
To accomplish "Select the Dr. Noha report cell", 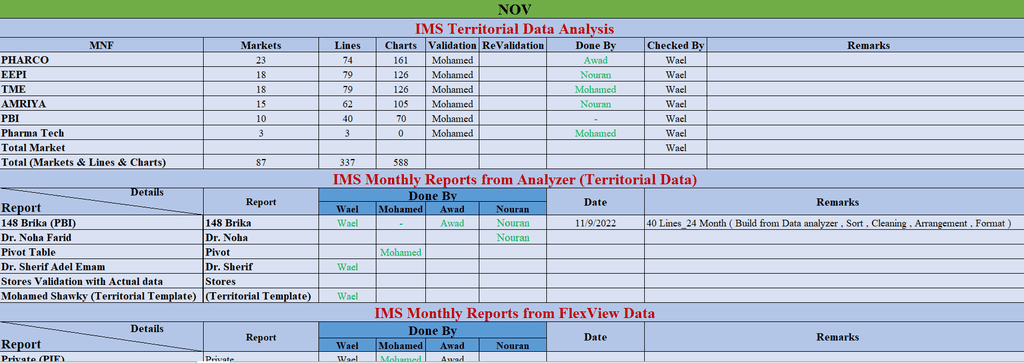I will (x=261, y=237).
